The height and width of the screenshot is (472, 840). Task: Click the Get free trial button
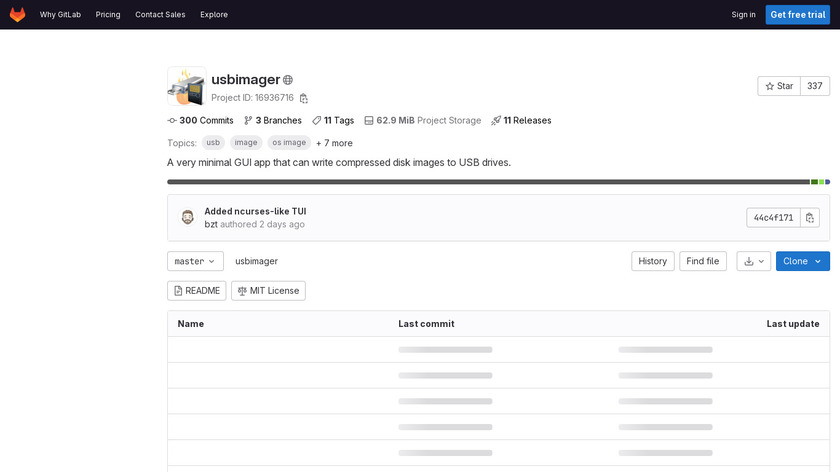(798, 14)
